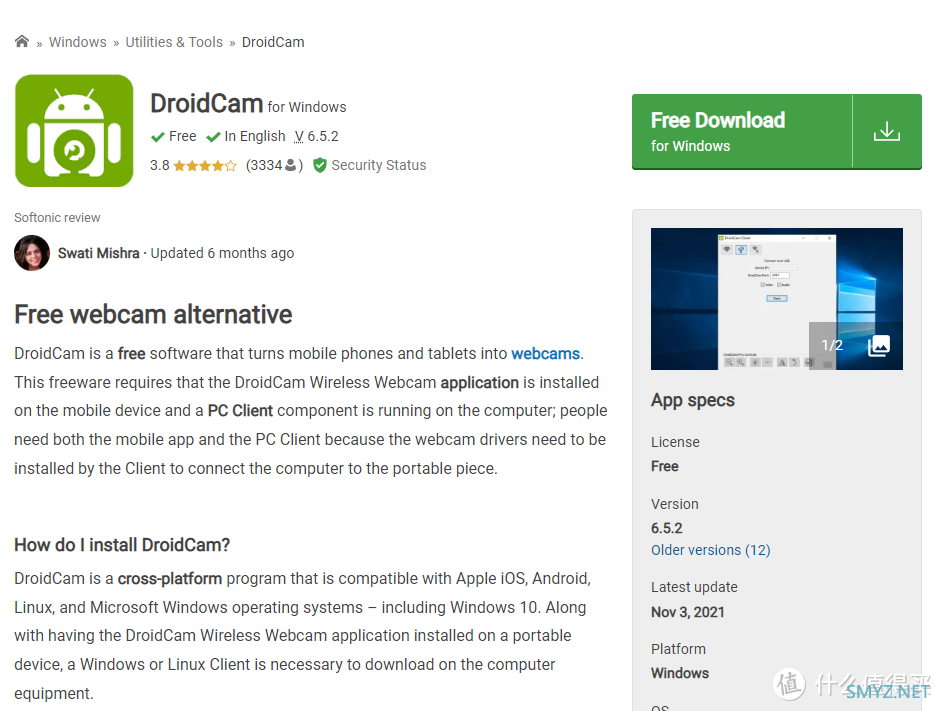Click the 1/2 screenshot counter

[832, 345]
